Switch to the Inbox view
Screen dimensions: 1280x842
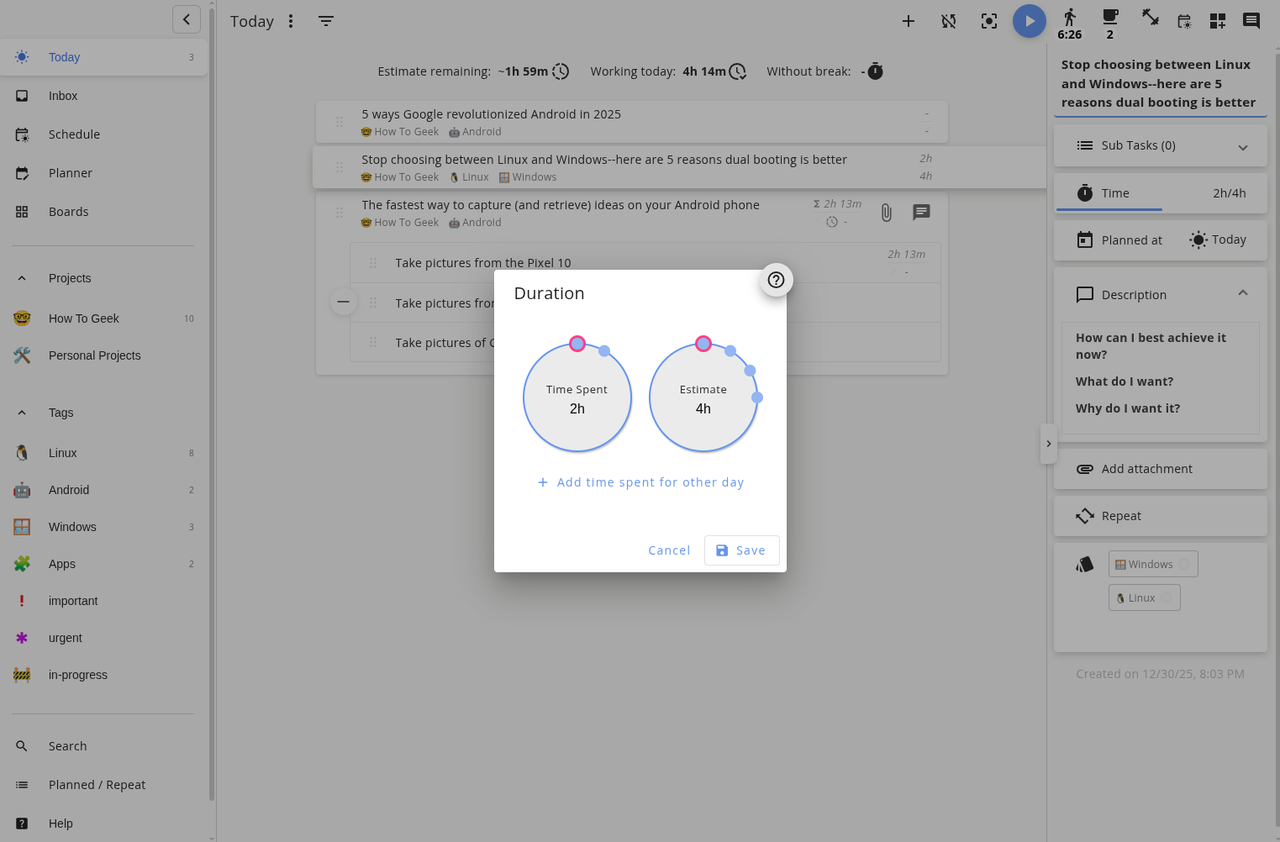(x=62, y=95)
